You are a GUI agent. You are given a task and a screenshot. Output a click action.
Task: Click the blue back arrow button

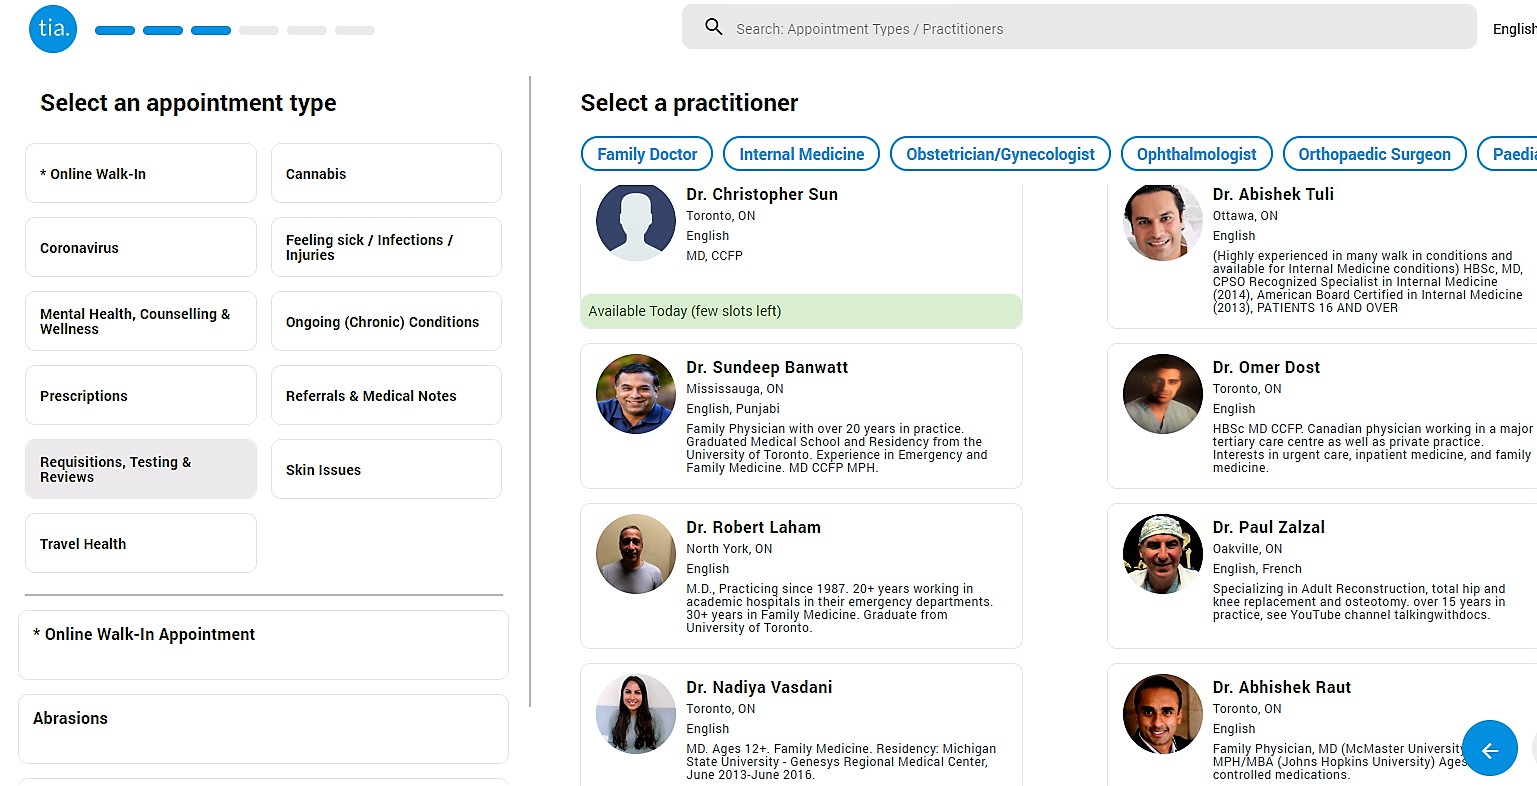pyautogui.click(x=1490, y=749)
